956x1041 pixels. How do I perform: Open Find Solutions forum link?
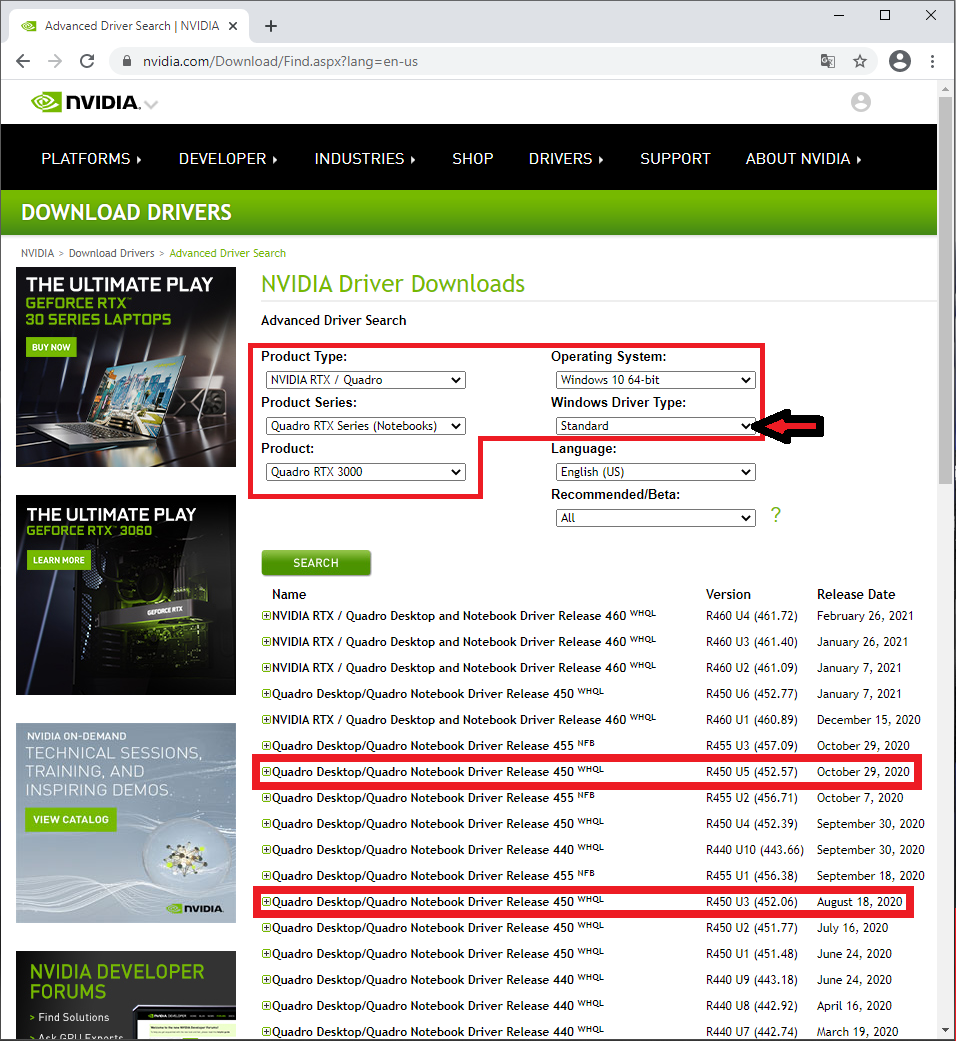[74, 1016]
